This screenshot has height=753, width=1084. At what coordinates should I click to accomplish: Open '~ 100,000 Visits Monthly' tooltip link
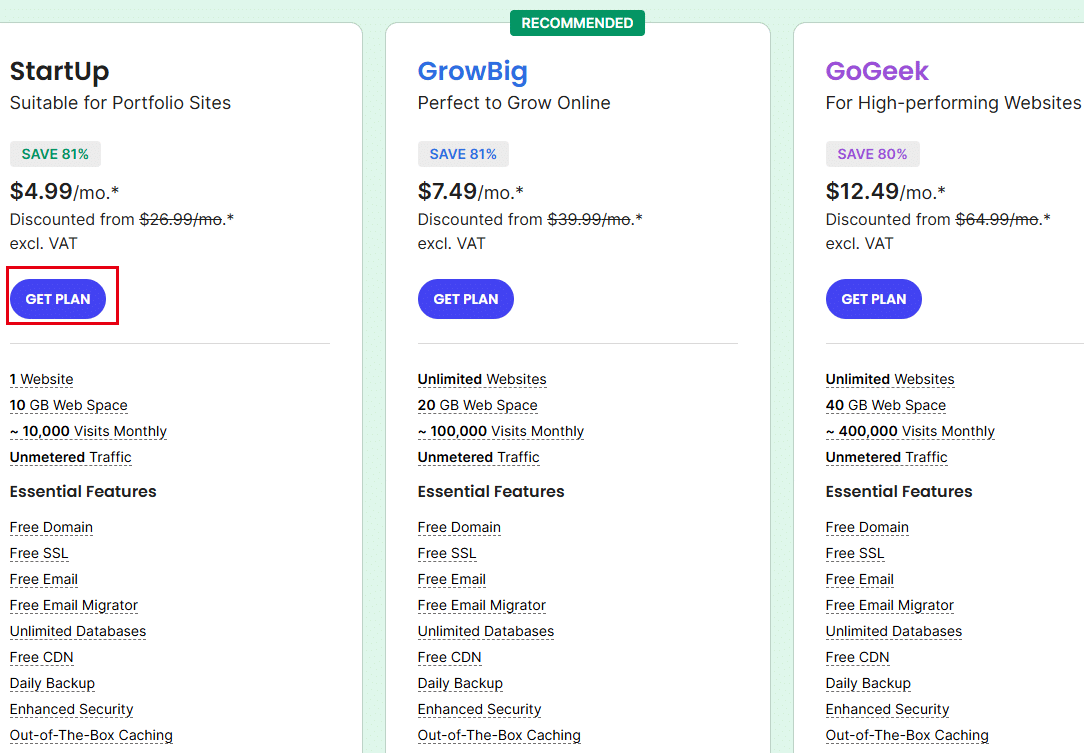click(501, 431)
